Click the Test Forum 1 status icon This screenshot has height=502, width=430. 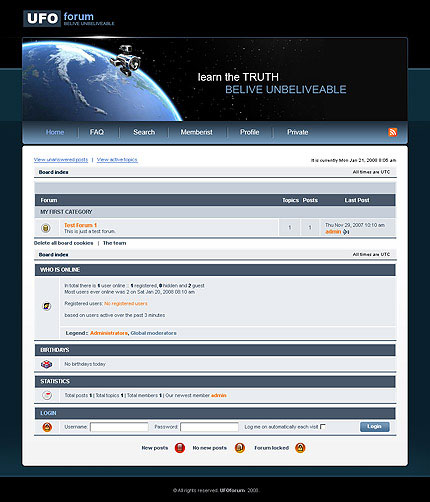pos(46,228)
